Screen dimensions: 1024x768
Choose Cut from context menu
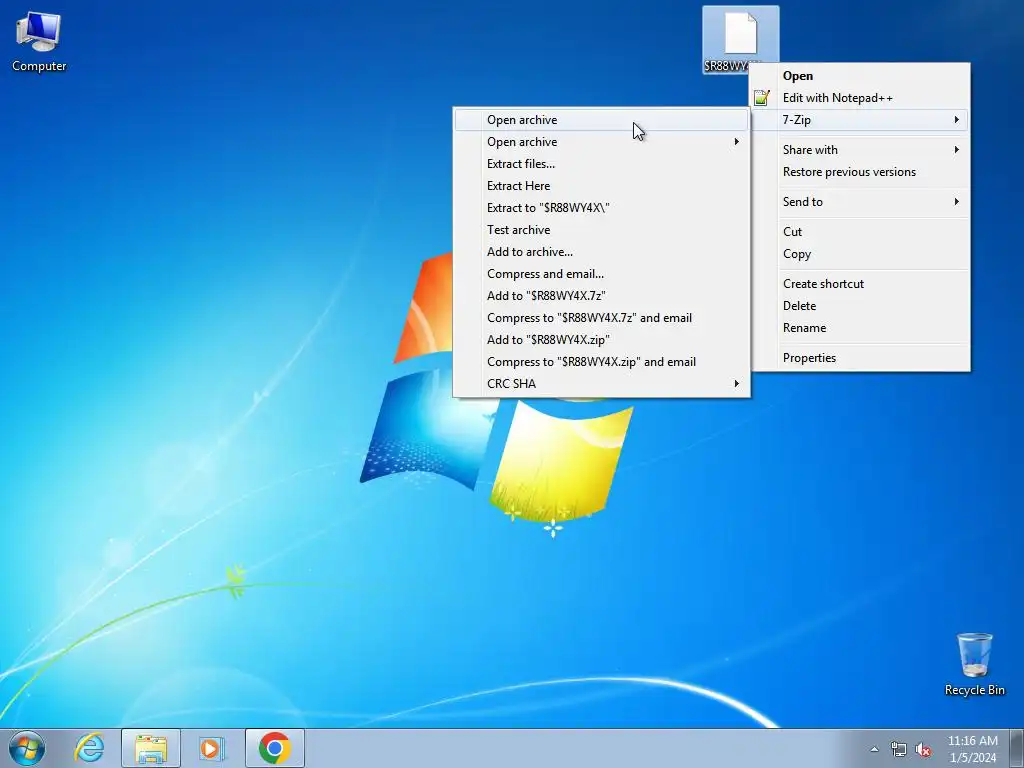tap(859, 232)
